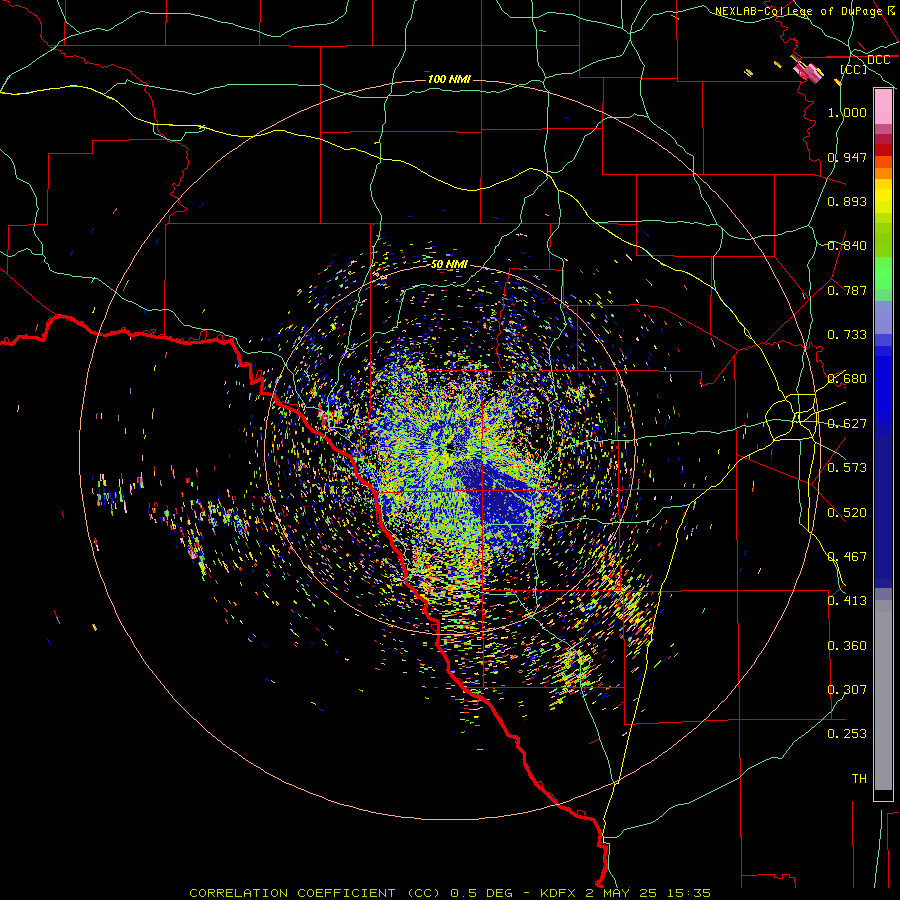Select the 0.520 scale value
900x900 pixels.
point(847,512)
